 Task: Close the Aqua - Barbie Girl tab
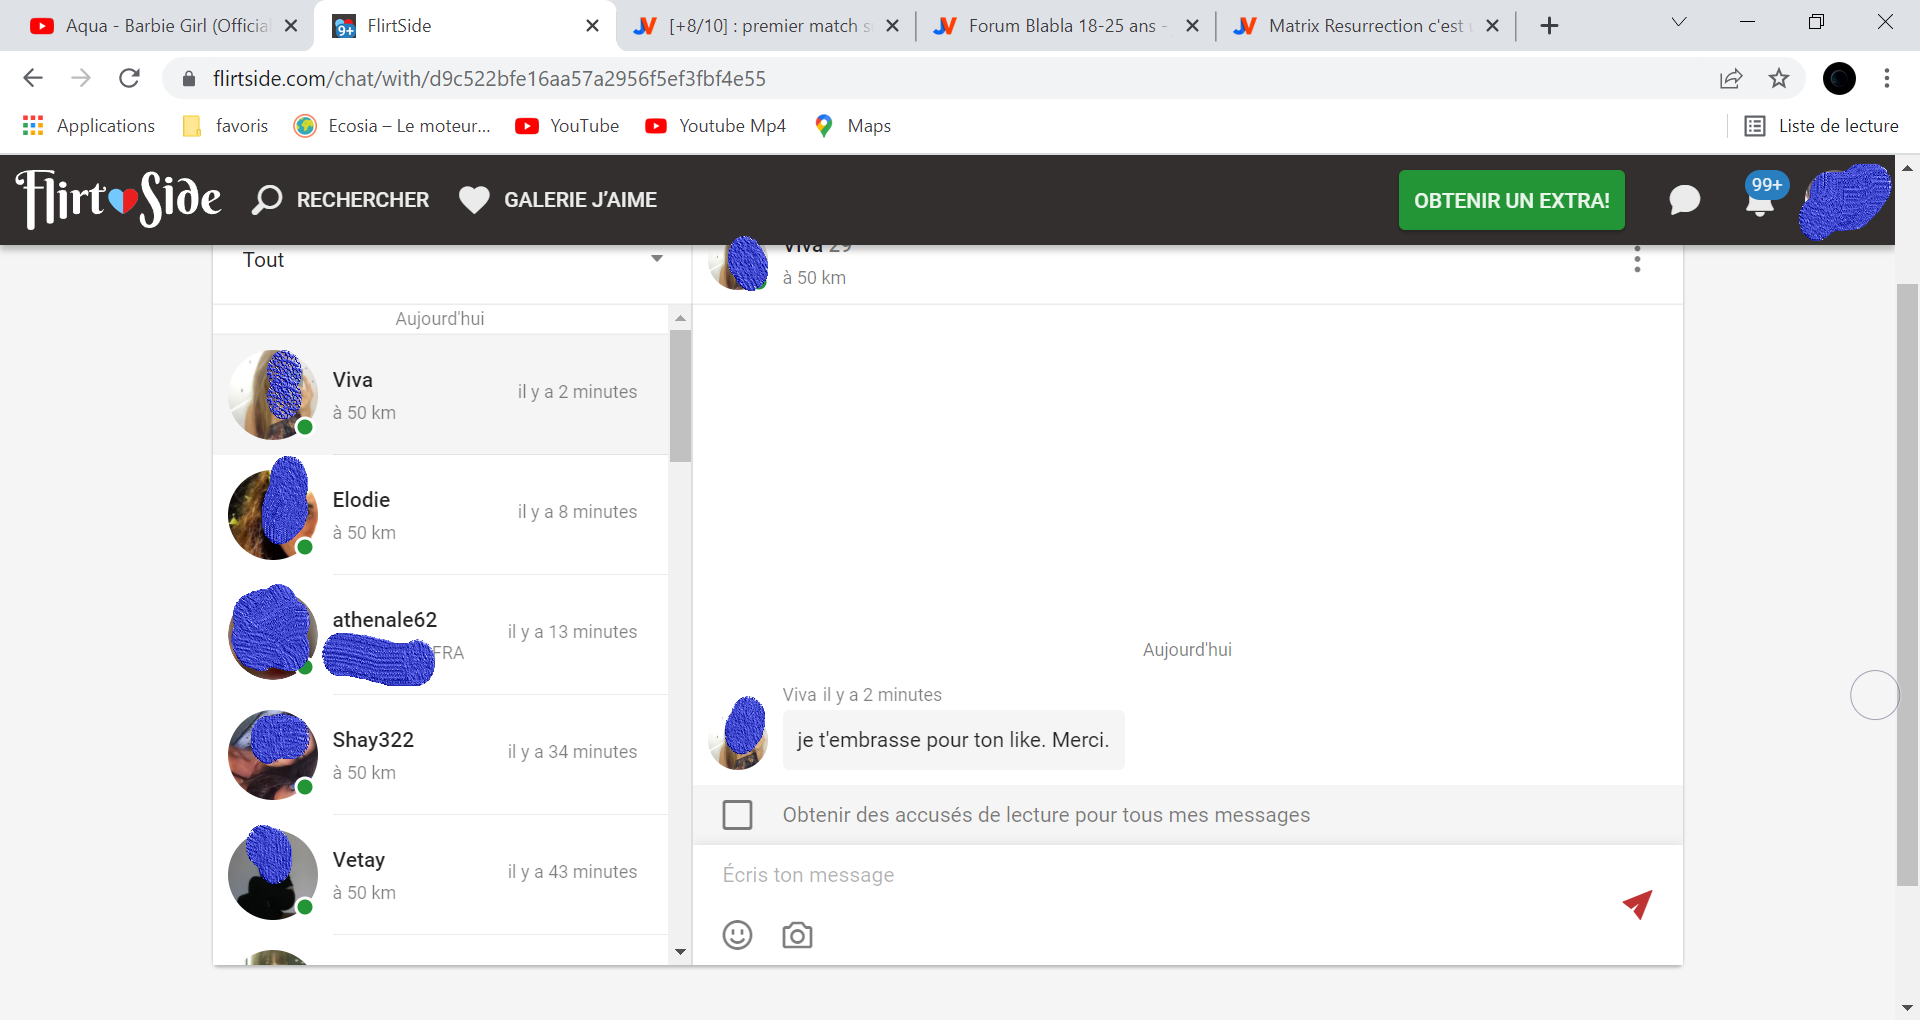(x=291, y=26)
